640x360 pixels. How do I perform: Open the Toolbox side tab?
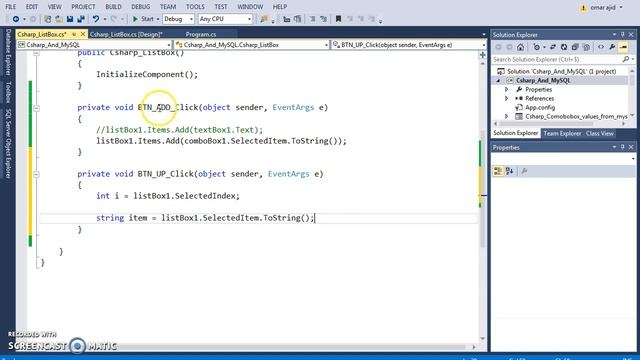pos(8,92)
